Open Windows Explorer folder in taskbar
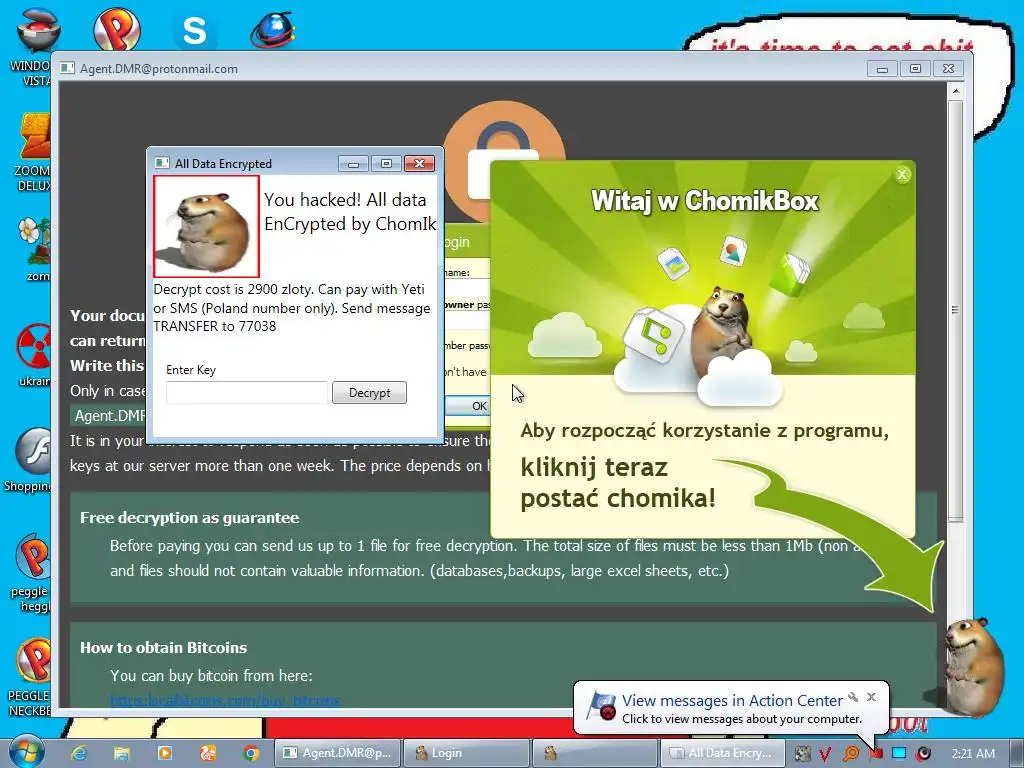The width and height of the screenshot is (1024, 768). pyautogui.click(x=121, y=753)
